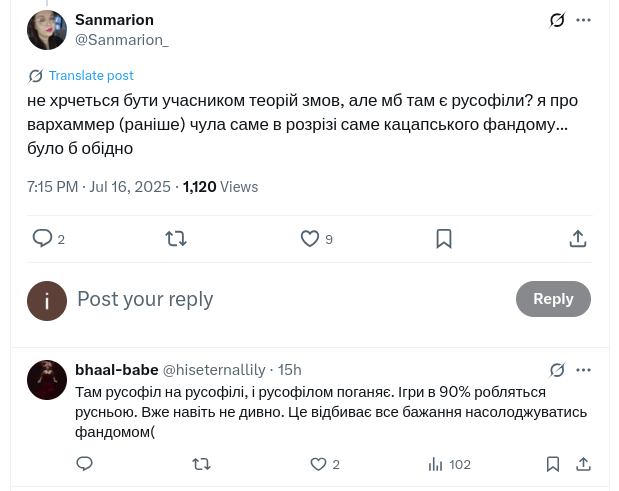Open bhaal-babe's profile avatar
This screenshot has width=619, height=491.
47,380
